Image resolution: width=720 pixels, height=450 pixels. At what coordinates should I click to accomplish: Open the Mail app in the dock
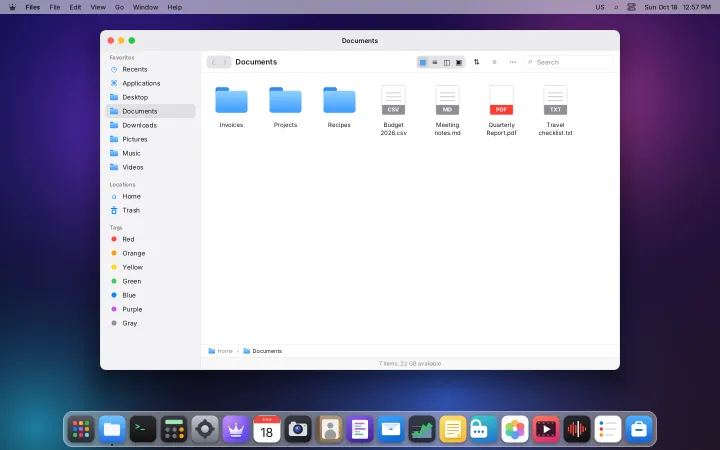(391, 429)
